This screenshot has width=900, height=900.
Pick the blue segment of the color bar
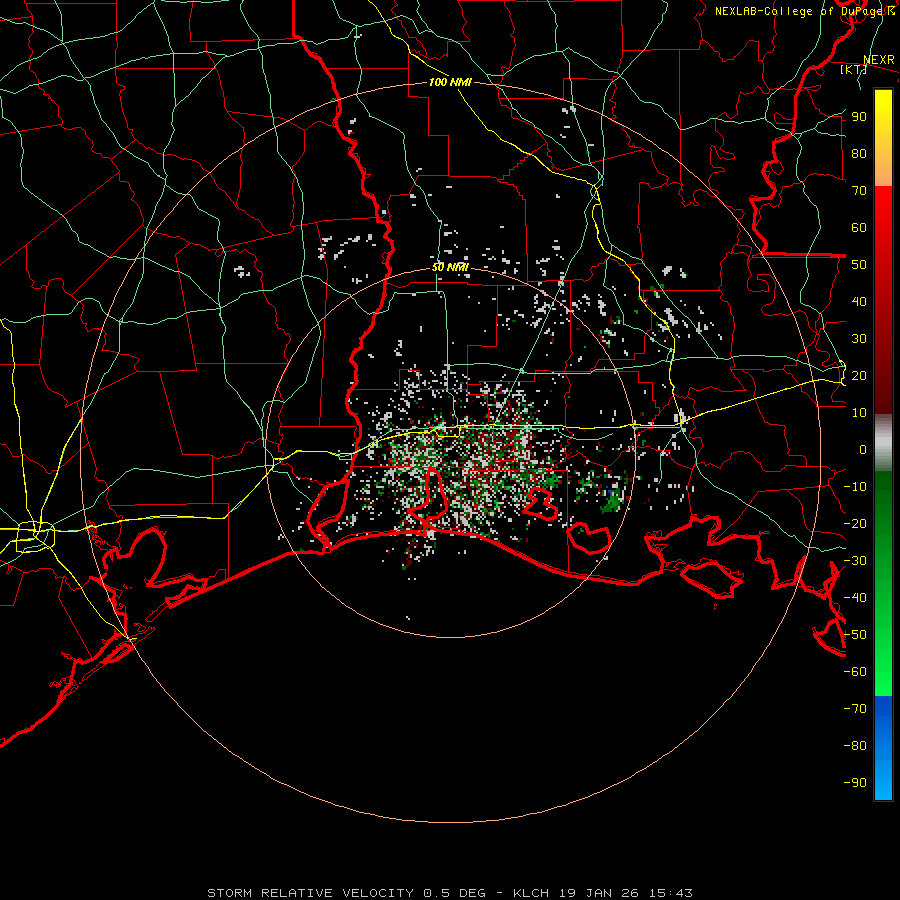pyautogui.click(x=883, y=747)
